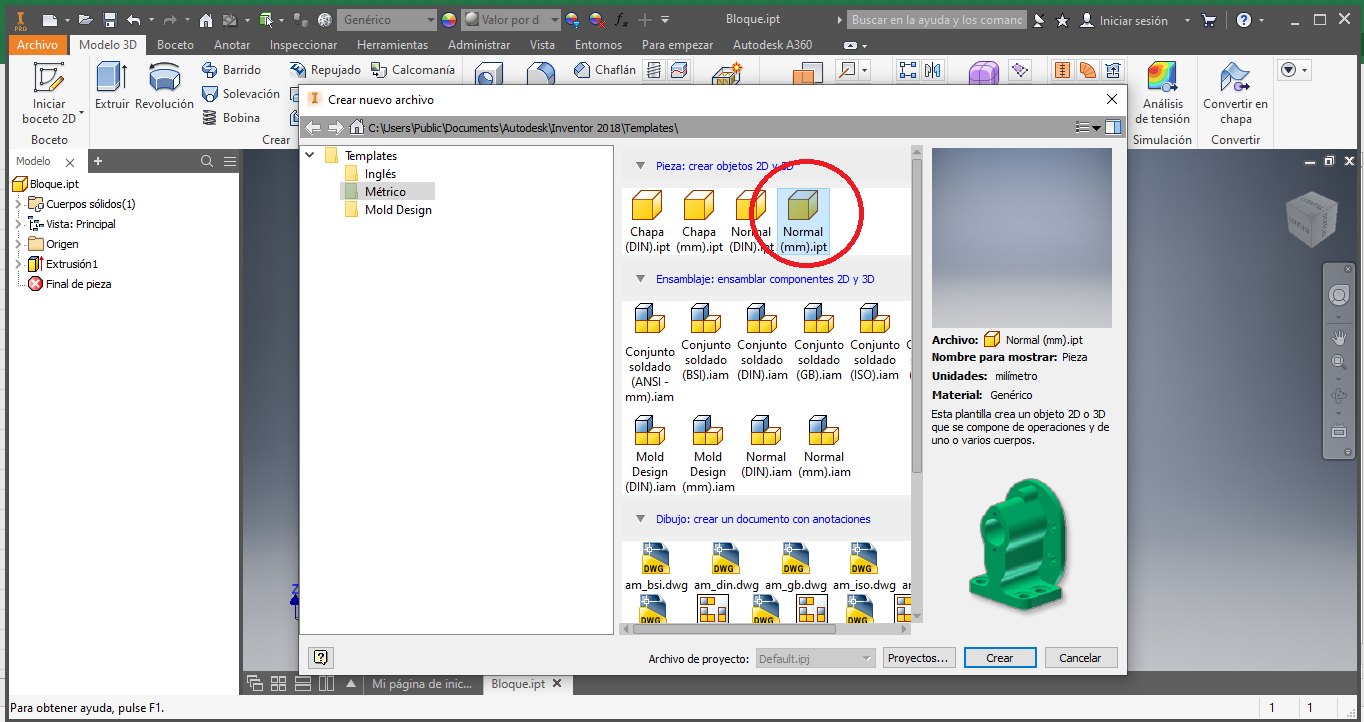Screen dimensions: 1364x722
Task: Expand the Extrusión1 node in the browser
Action: (x=18, y=264)
